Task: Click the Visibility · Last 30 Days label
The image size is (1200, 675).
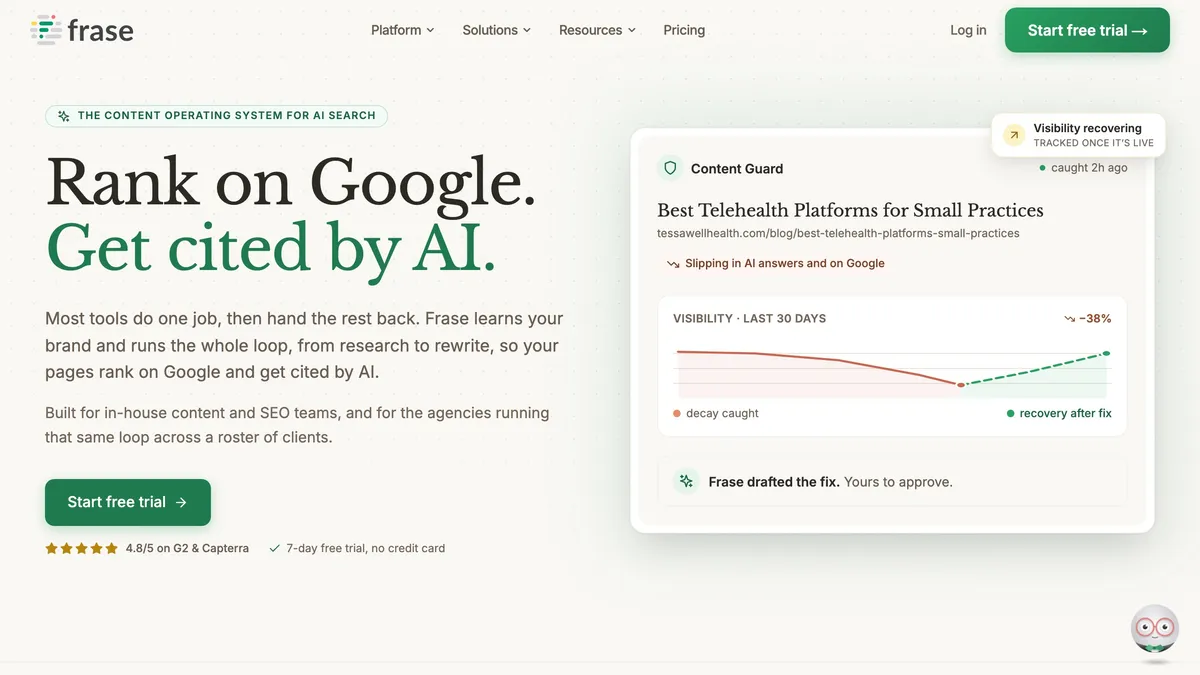Action: [749, 318]
